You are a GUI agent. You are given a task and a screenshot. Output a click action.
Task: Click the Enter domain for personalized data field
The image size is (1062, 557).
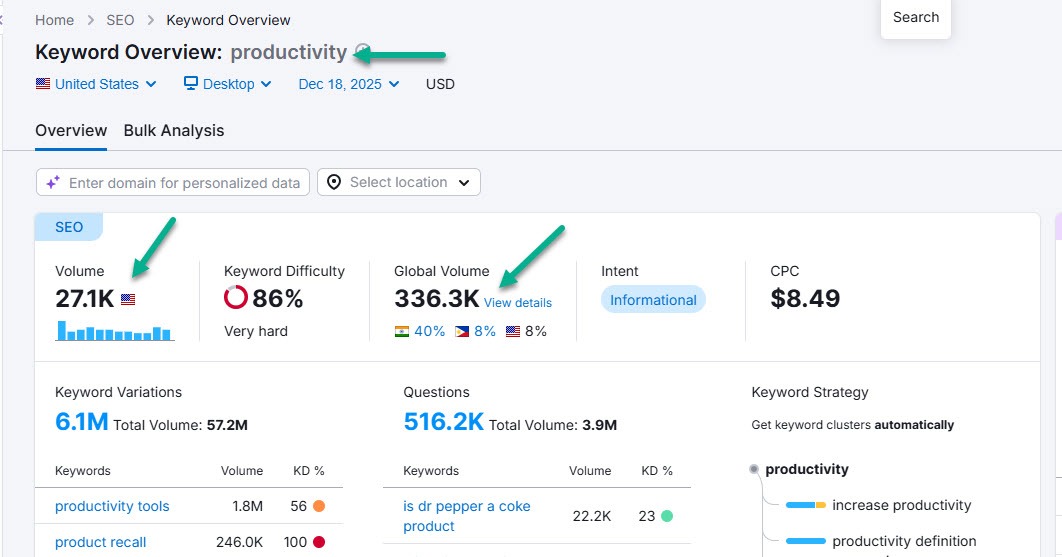click(x=173, y=182)
